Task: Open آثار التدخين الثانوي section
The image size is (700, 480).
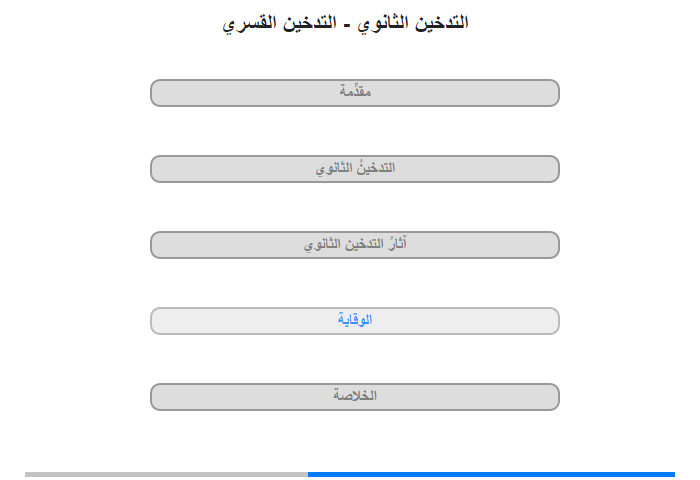Action: pyautogui.click(x=354, y=245)
